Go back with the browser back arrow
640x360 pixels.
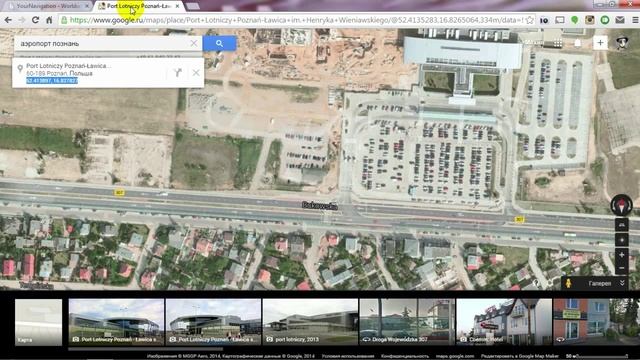pos(8,20)
